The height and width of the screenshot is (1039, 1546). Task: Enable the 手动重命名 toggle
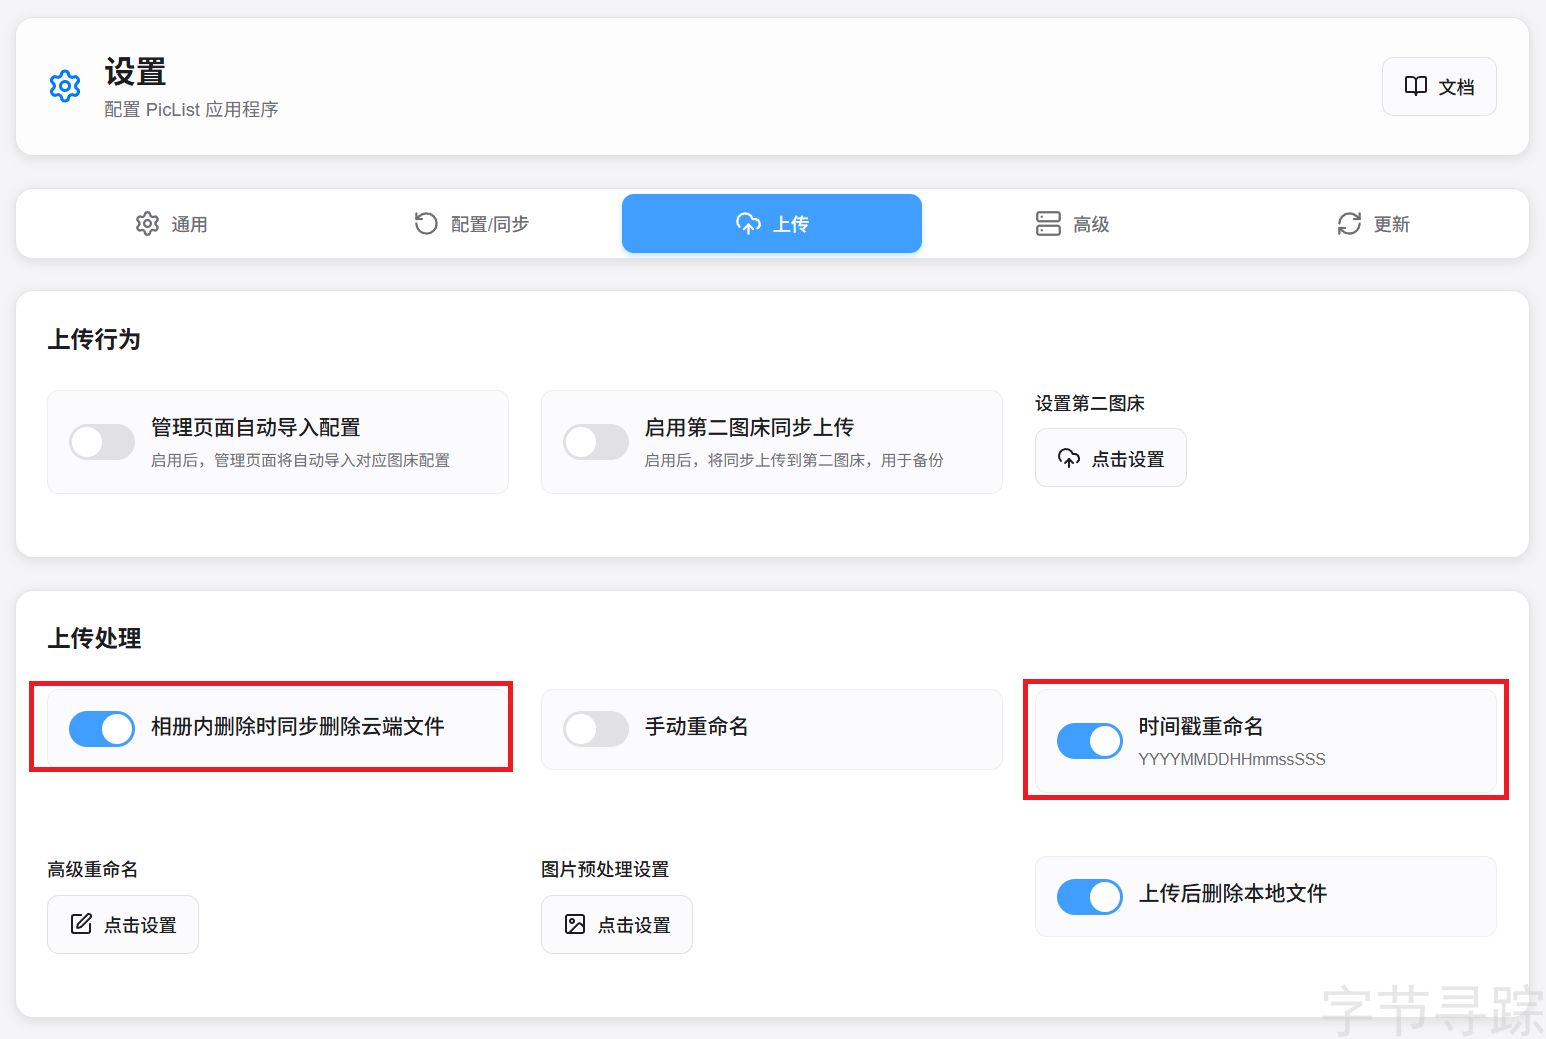[x=596, y=729]
